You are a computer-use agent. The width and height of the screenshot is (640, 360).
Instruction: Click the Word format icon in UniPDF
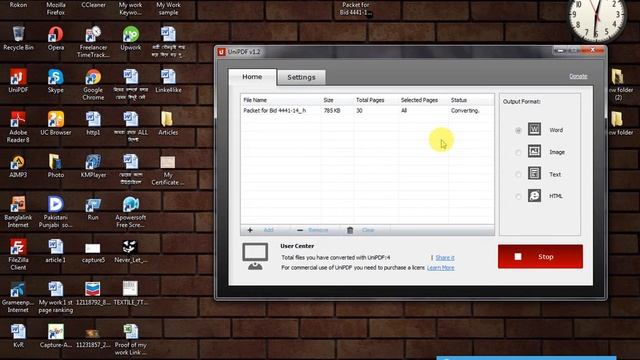534,129
